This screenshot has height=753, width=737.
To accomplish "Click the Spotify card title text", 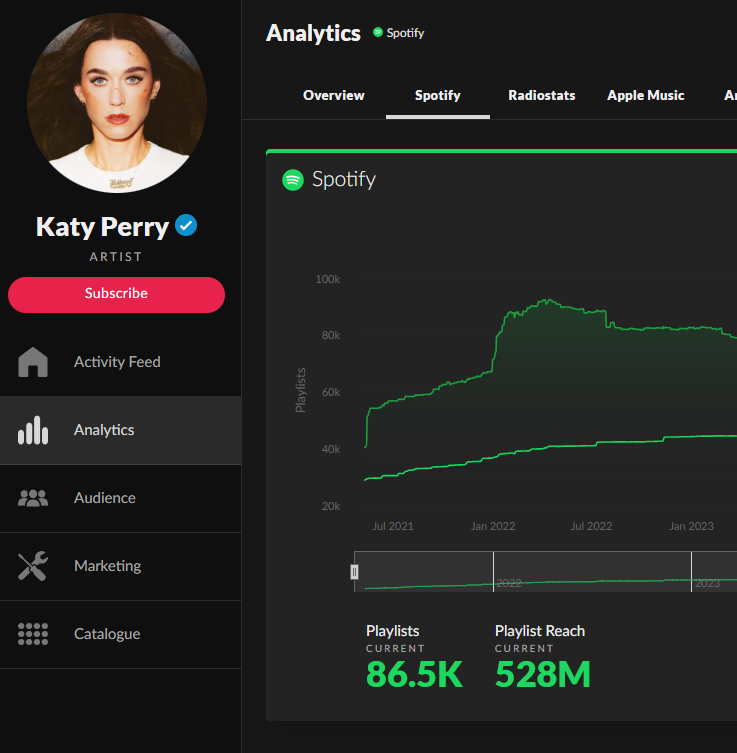I will (x=344, y=180).
